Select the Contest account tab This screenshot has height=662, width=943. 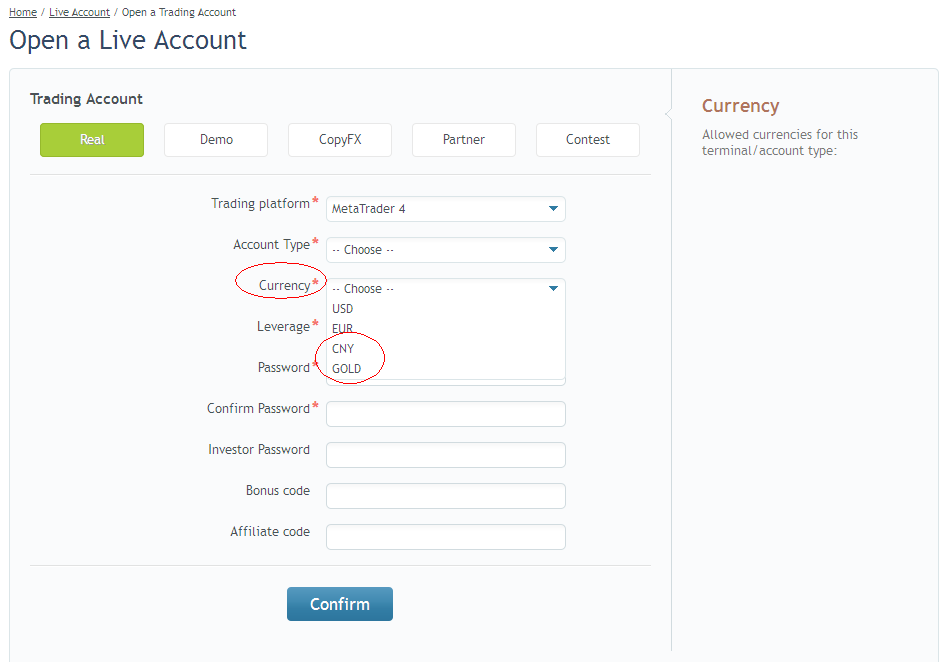click(588, 140)
